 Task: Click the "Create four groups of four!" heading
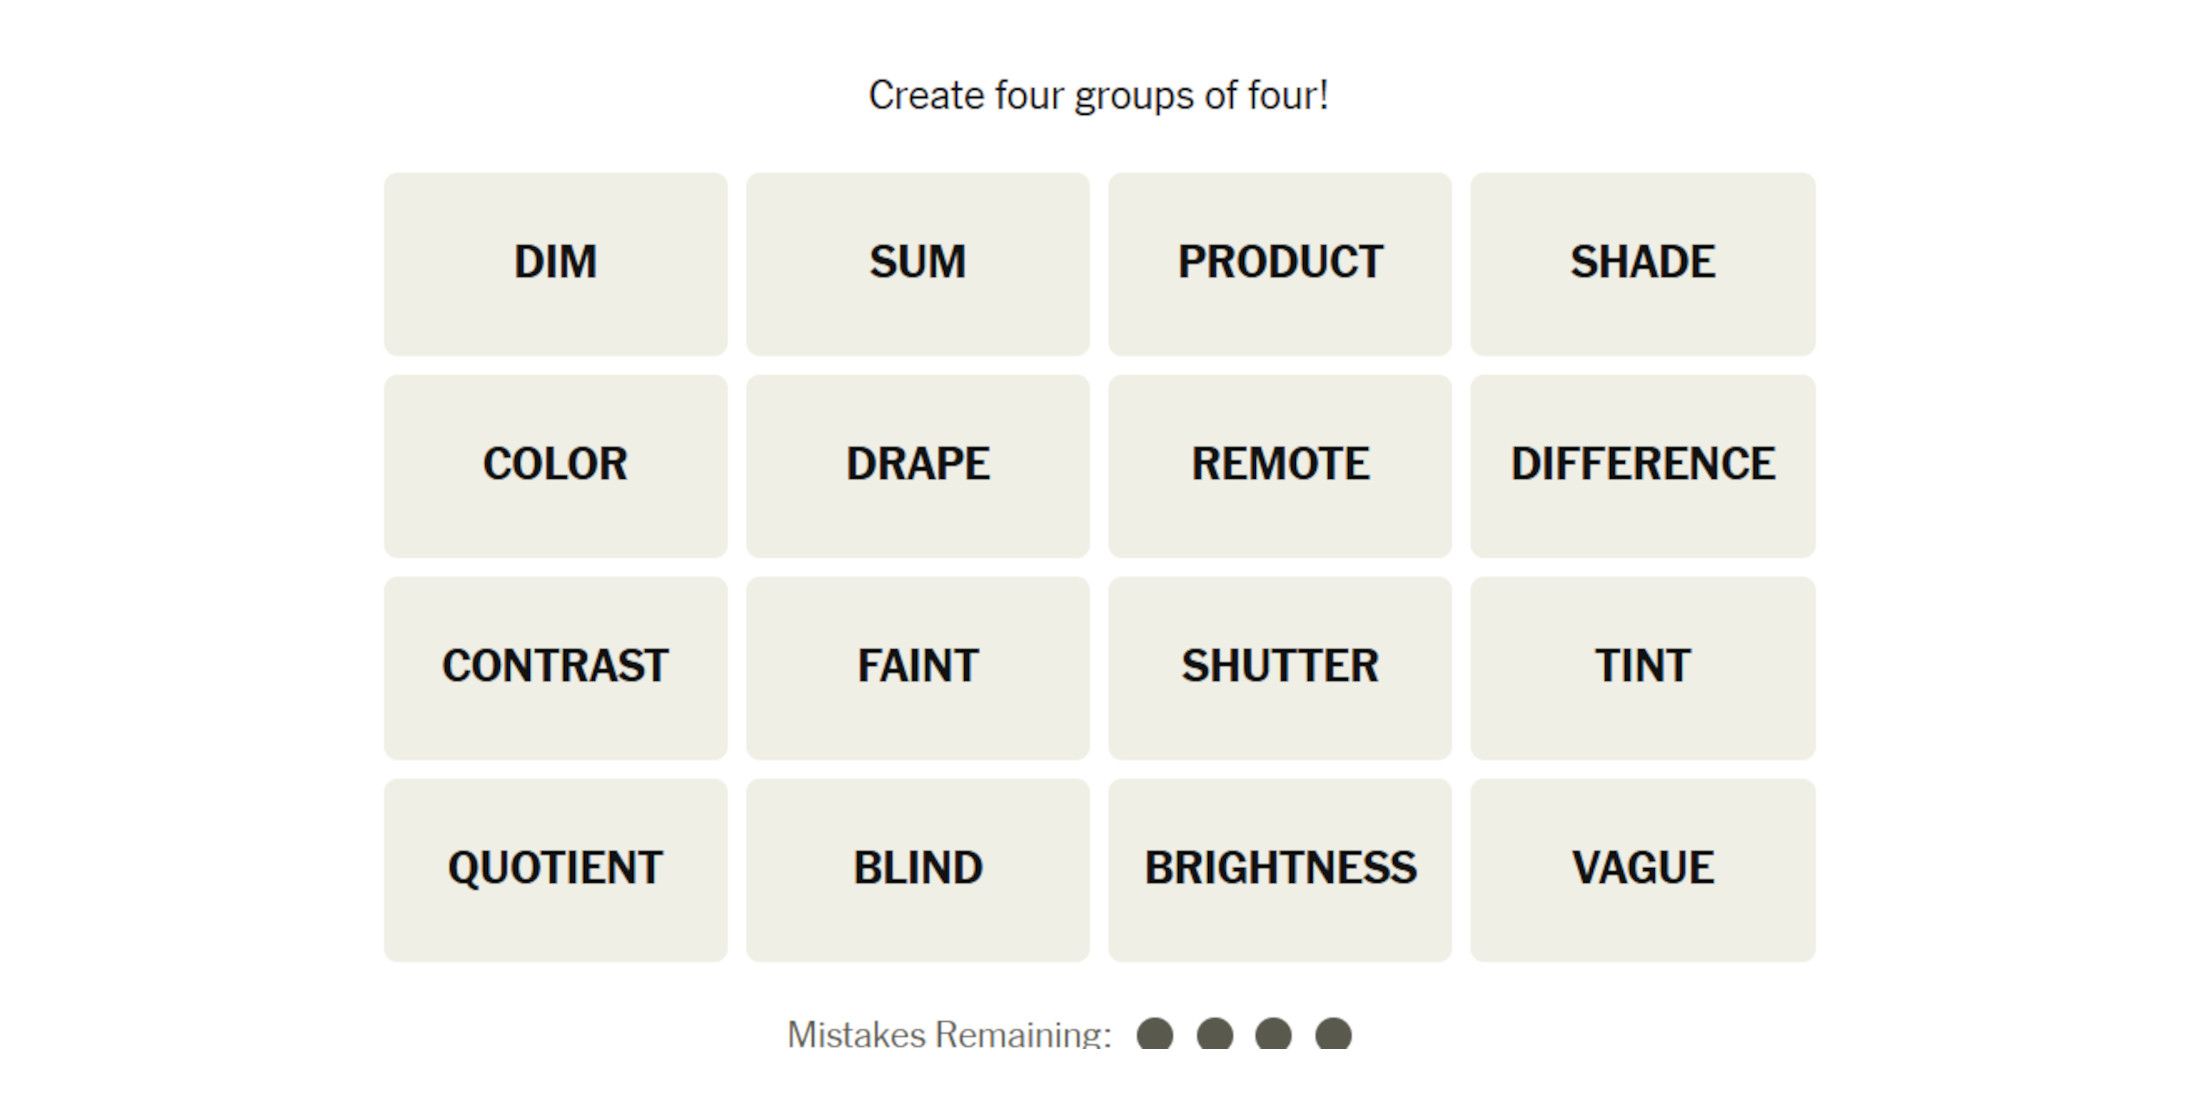coord(1098,96)
